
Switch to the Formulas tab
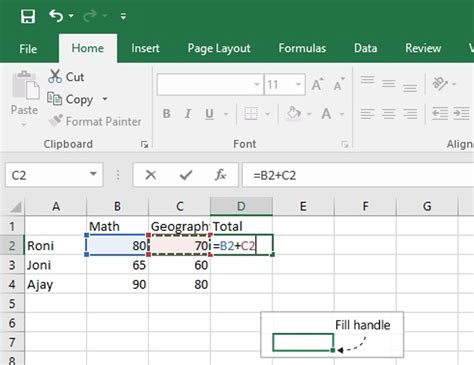[302, 48]
